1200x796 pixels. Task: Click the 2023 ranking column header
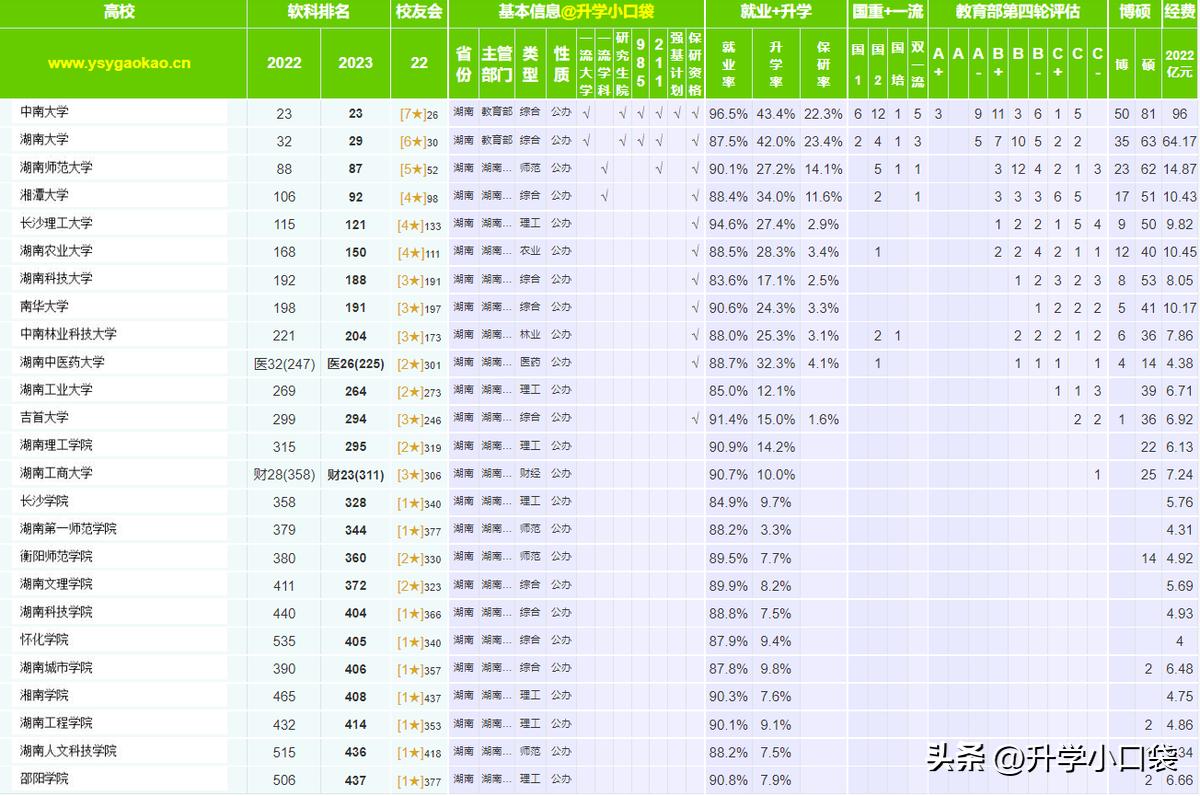(355, 63)
